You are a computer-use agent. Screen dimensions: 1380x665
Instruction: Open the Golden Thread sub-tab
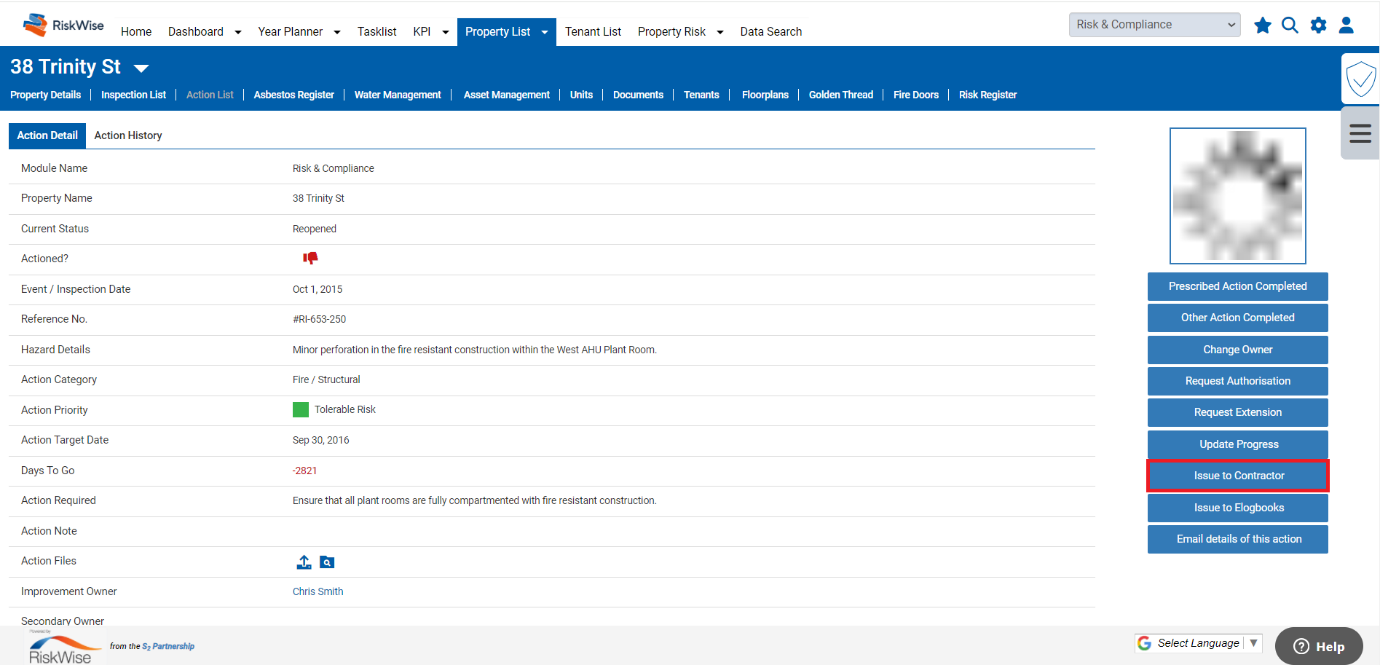(841, 95)
